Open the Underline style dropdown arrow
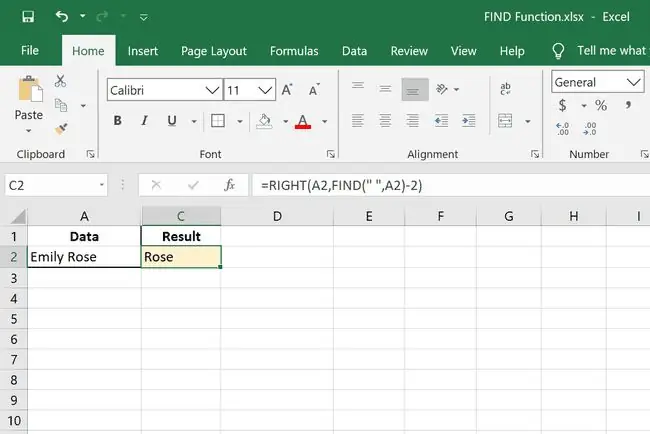The height and width of the screenshot is (434, 650). click(x=194, y=121)
